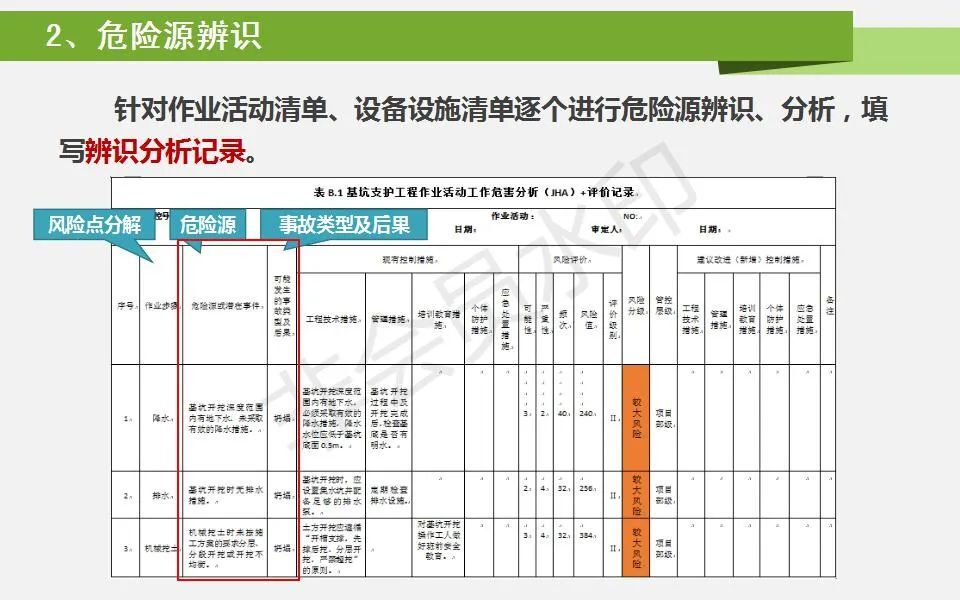Image resolution: width=960 pixels, height=600 pixels.
Task: Click the "风险分级" column header
Action: coord(636,306)
